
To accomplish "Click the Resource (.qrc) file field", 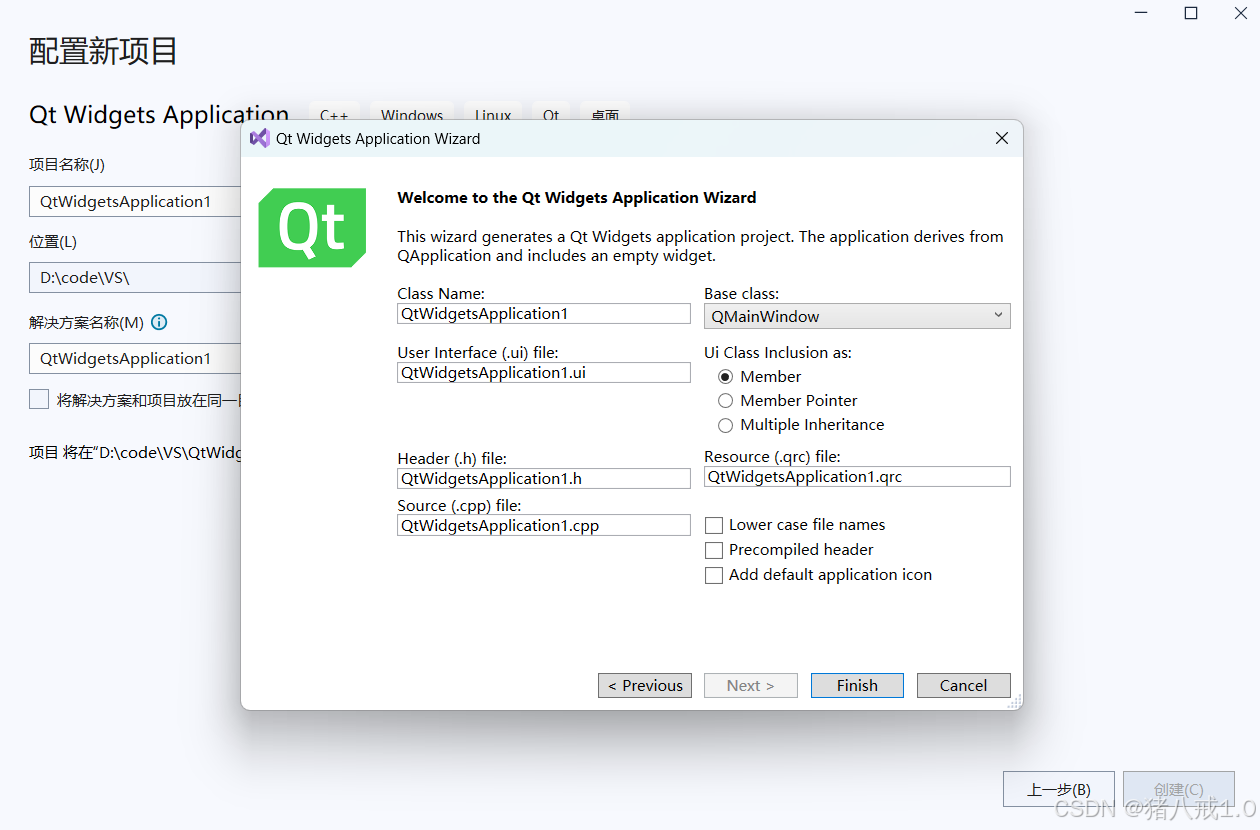I will (x=858, y=477).
